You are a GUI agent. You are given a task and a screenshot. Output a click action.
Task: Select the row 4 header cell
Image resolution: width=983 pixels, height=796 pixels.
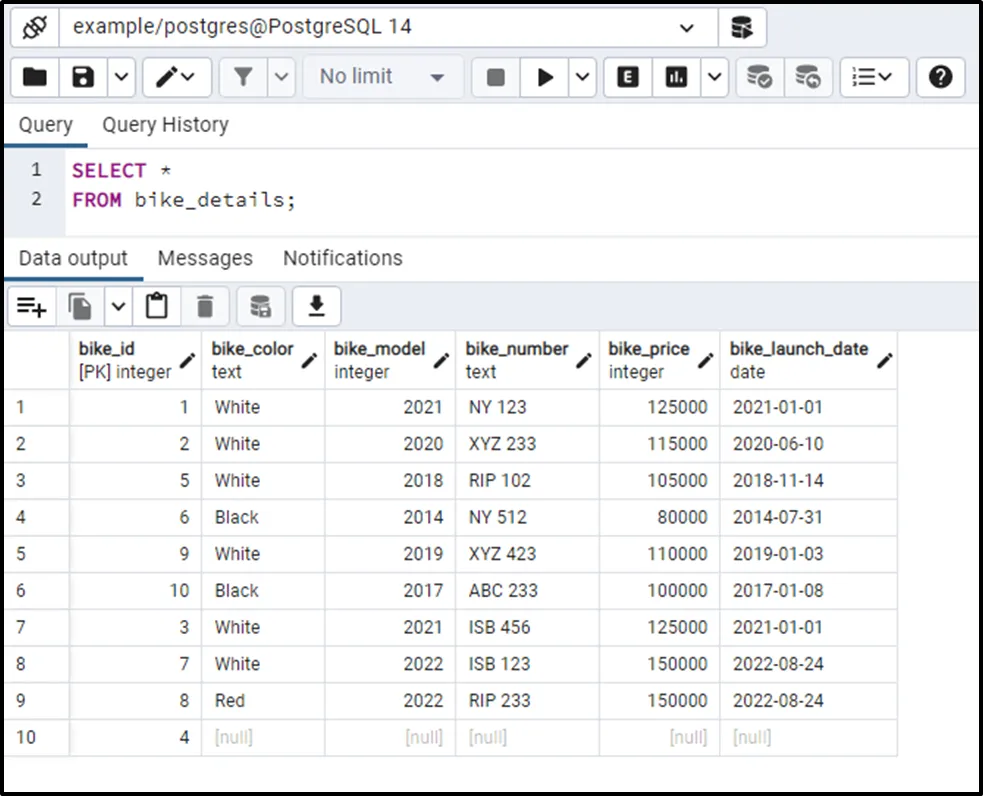coord(35,517)
